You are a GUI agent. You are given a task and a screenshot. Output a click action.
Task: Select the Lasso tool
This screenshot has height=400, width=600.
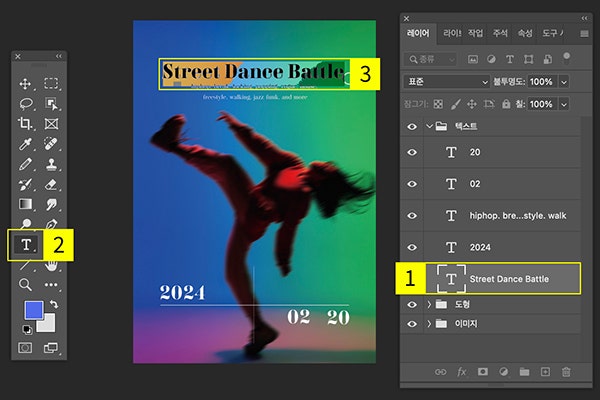tap(26, 104)
